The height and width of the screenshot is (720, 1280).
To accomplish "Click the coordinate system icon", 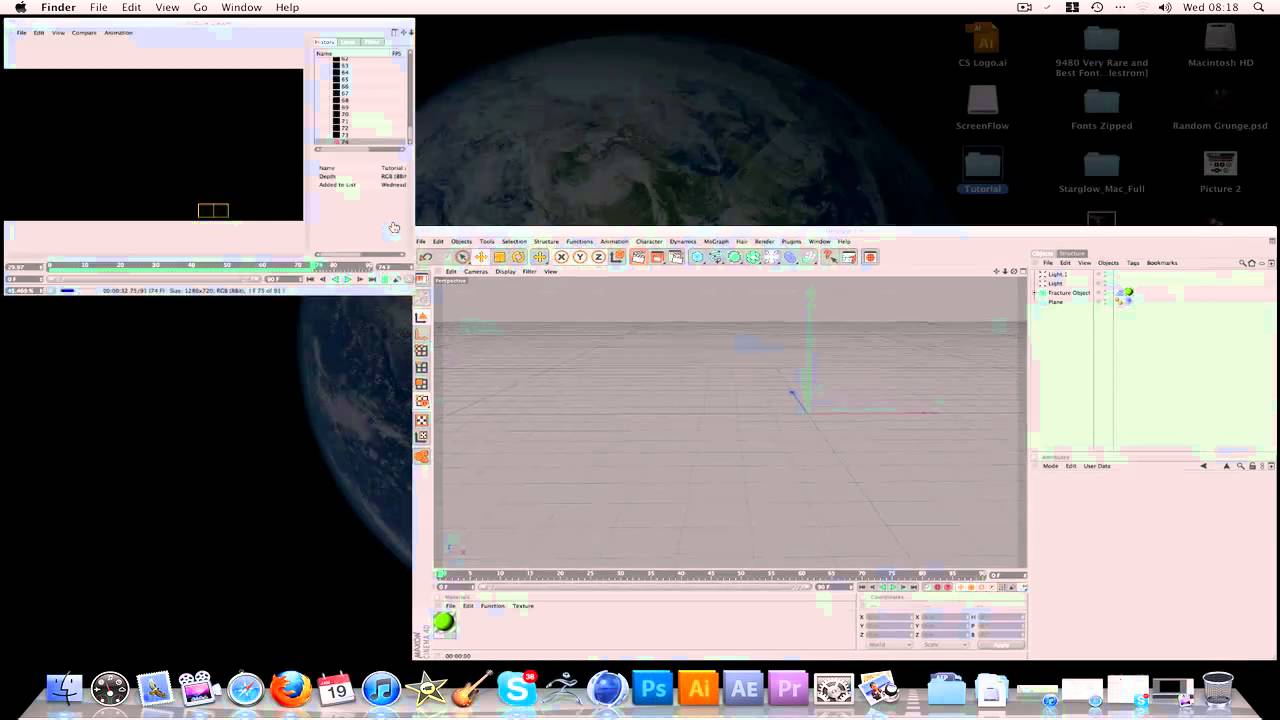I will 617,257.
